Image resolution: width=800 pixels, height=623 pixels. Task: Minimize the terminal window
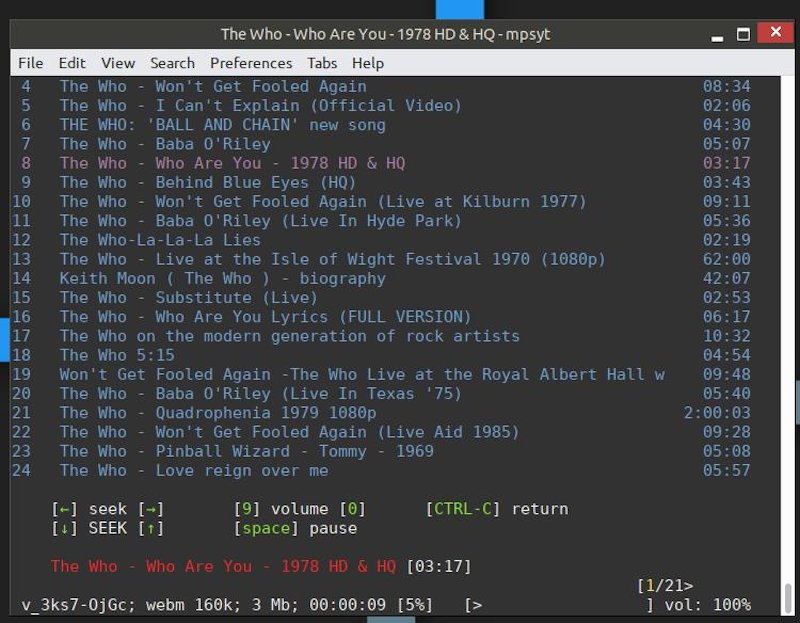[718, 34]
